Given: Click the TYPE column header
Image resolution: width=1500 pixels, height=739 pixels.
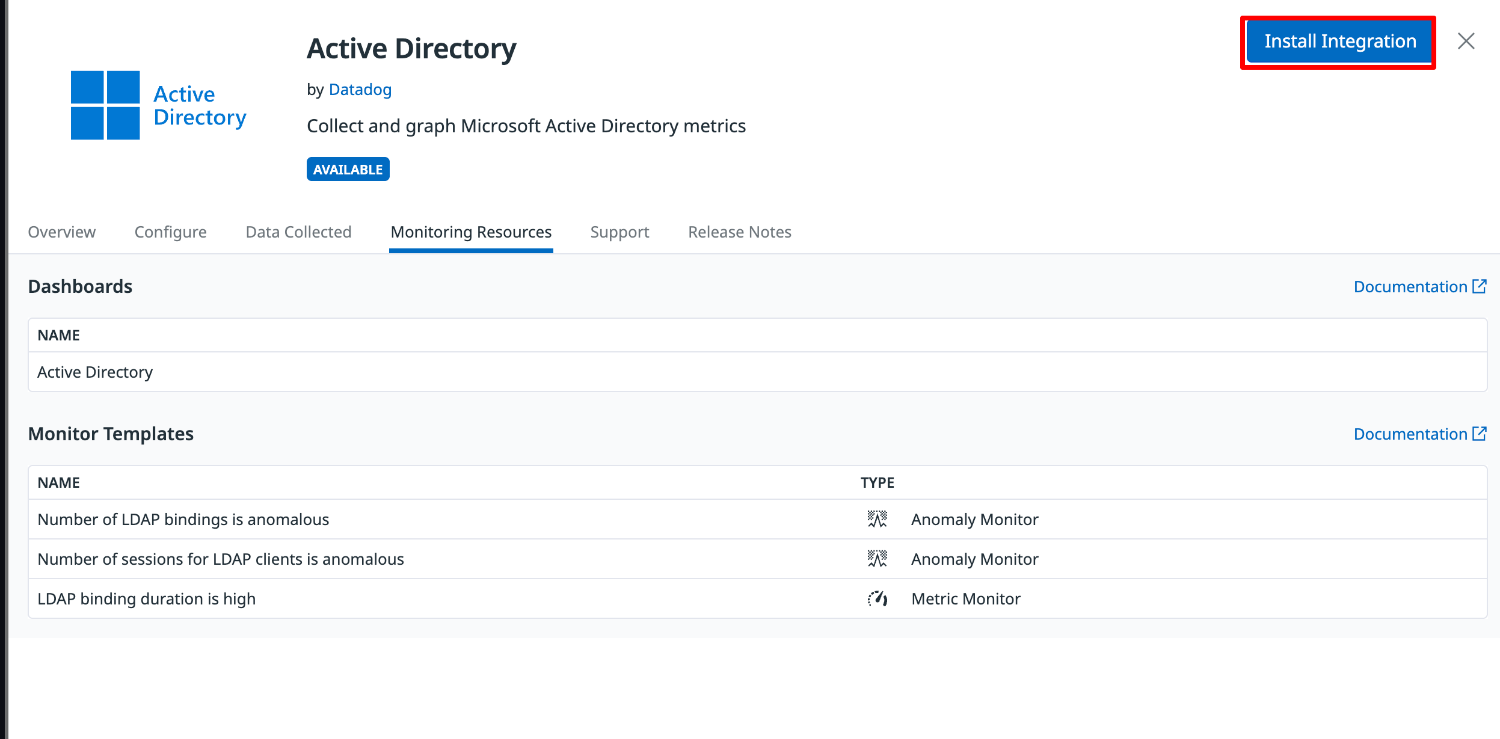Looking at the screenshot, I should pyautogui.click(x=877, y=482).
